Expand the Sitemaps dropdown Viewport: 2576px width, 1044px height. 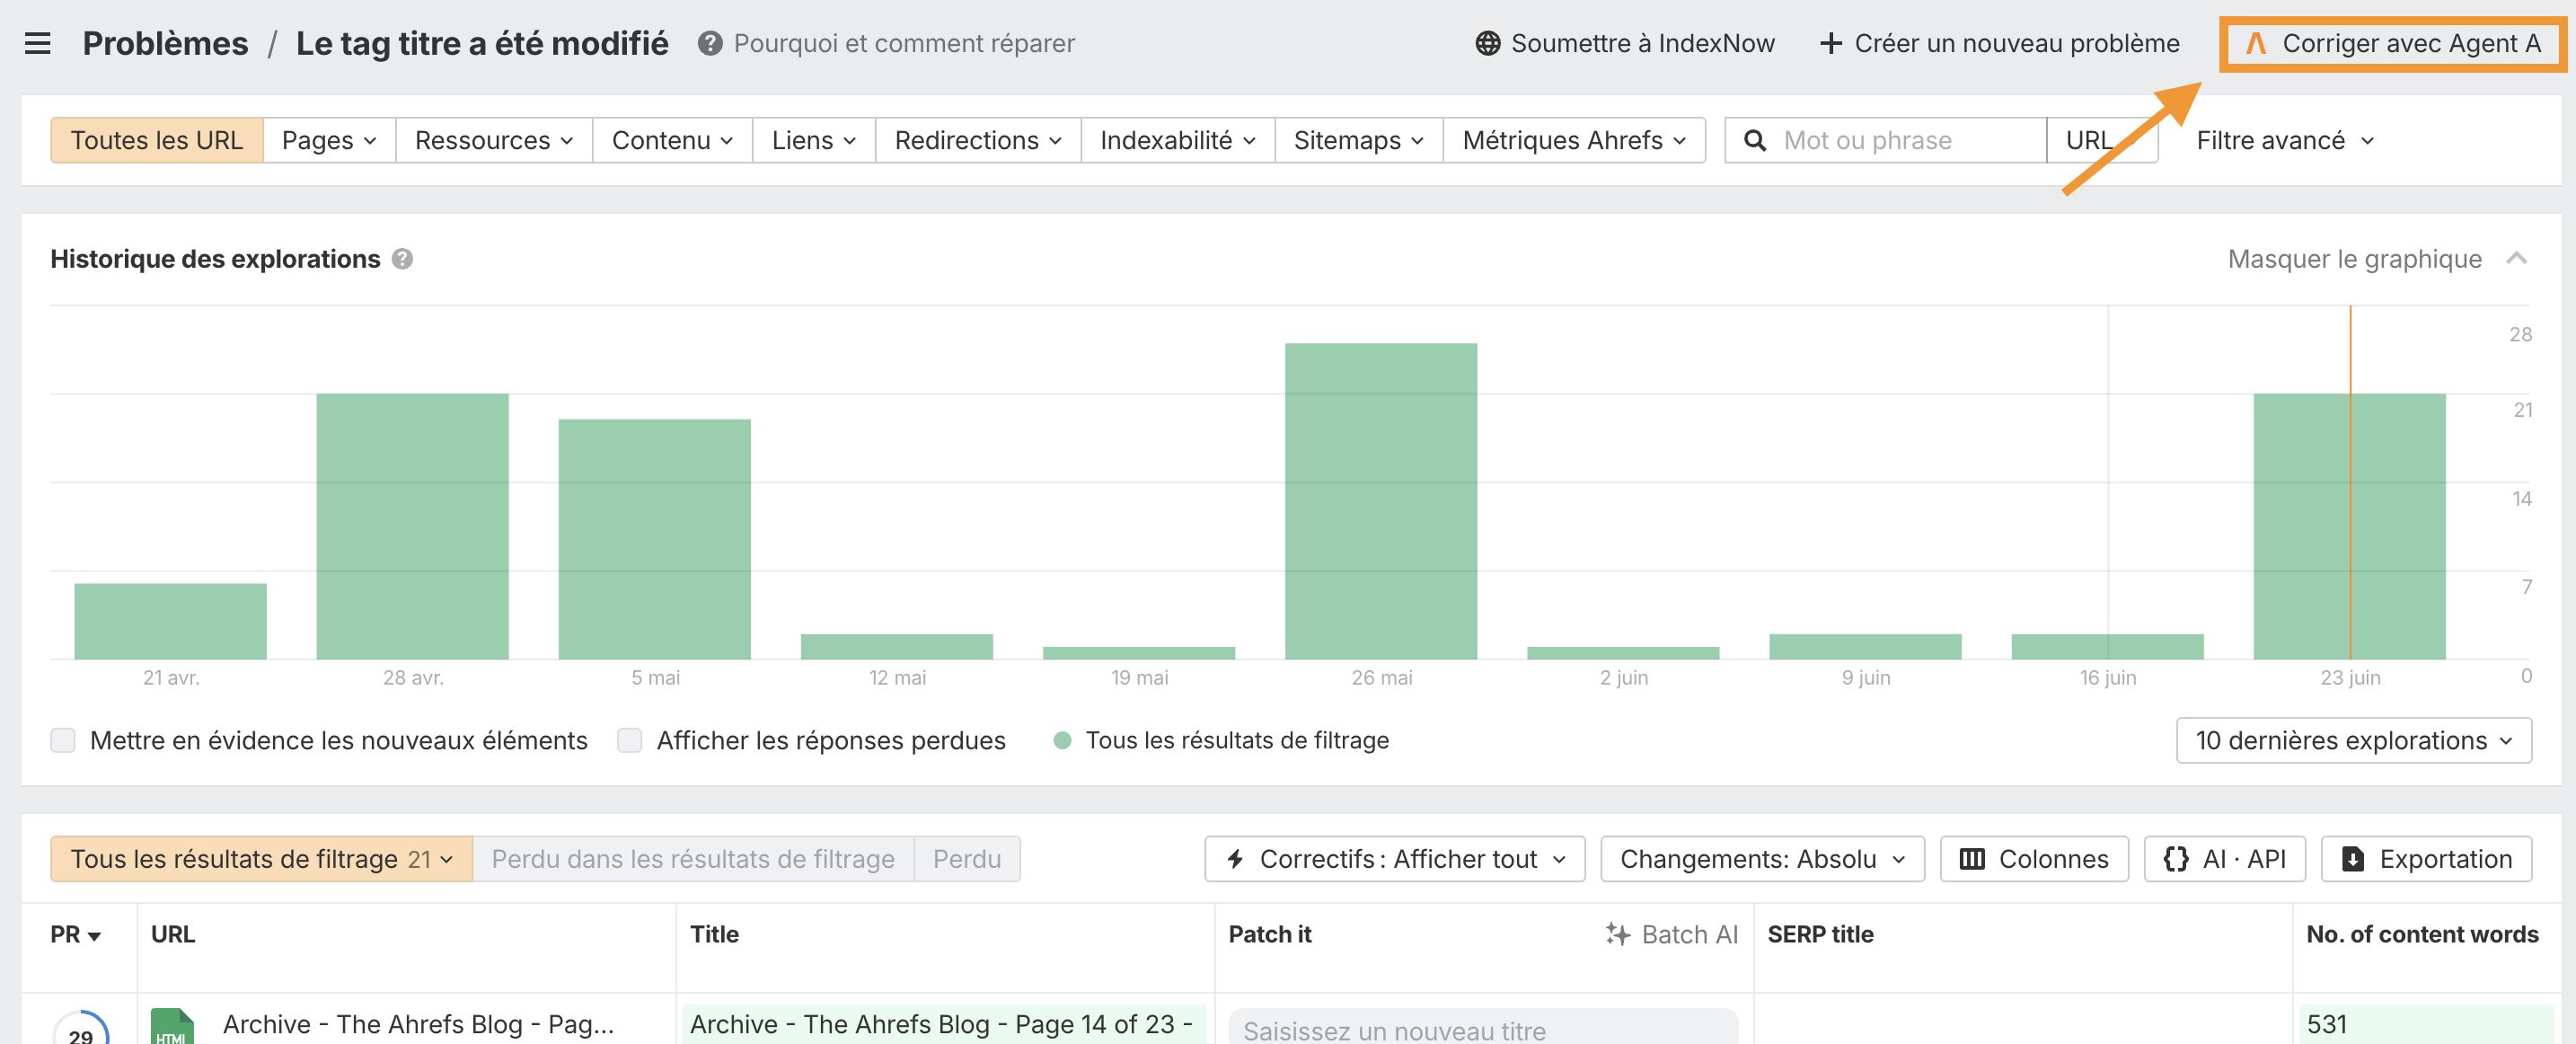1359,140
